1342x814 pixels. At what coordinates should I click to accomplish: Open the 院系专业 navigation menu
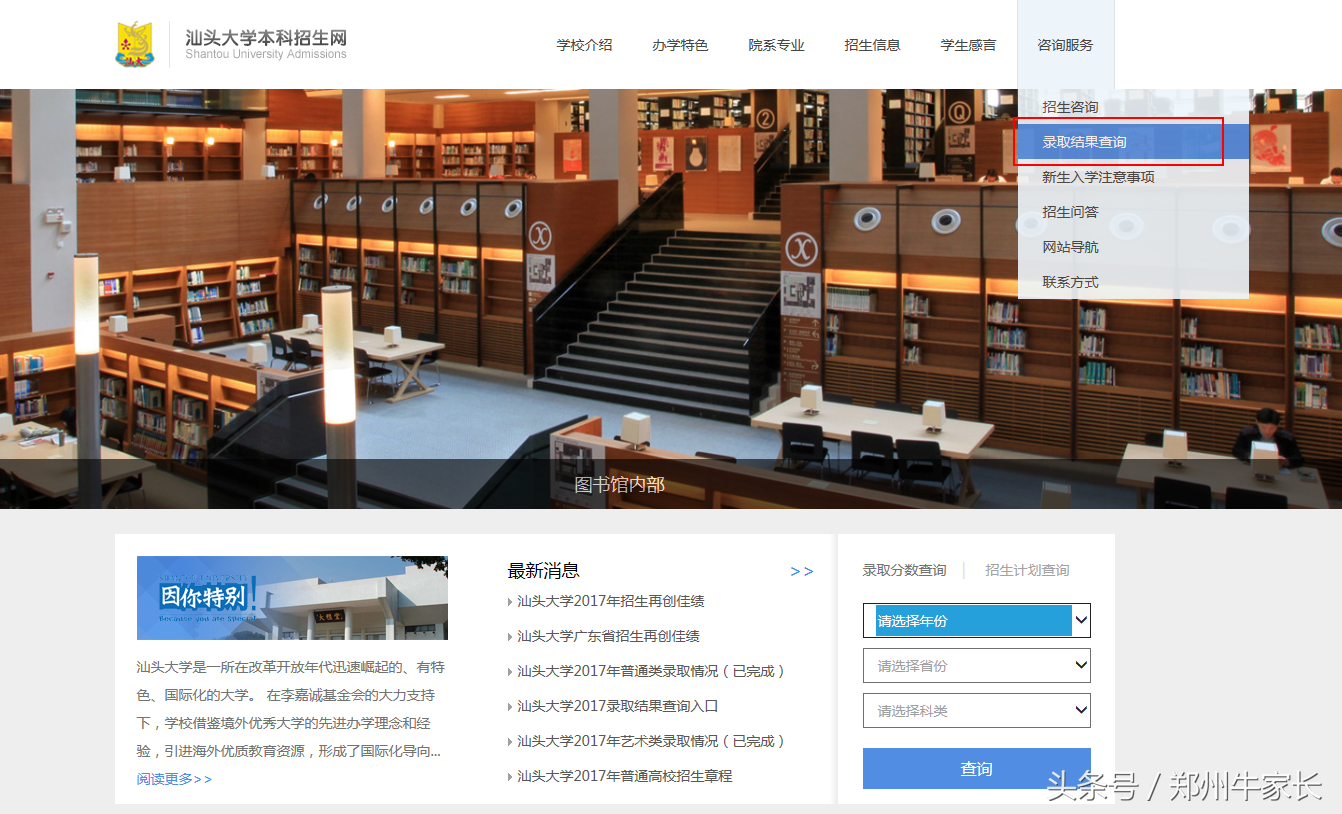tap(776, 44)
